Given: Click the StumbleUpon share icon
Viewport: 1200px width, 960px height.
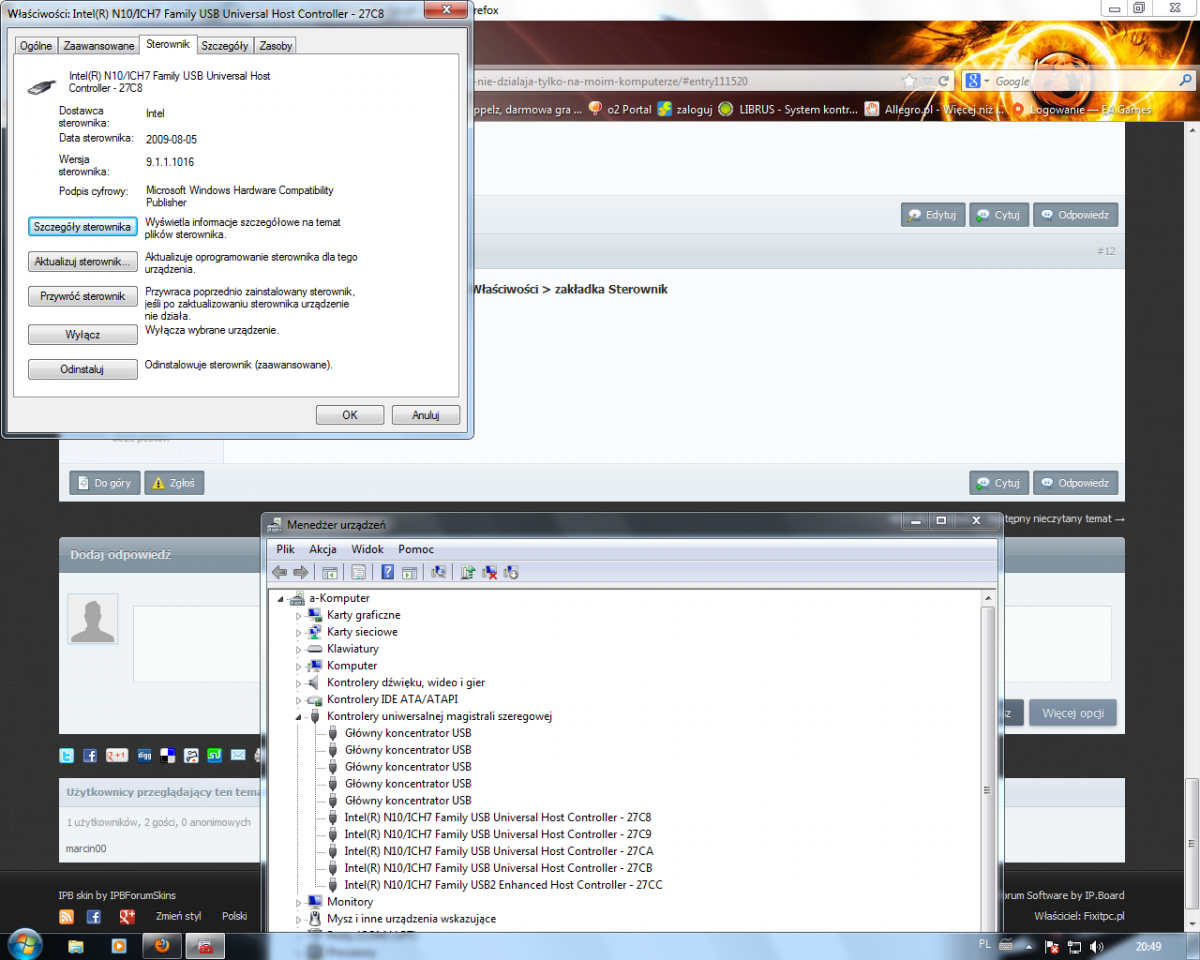Looking at the screenshot, I should [214, 755].
